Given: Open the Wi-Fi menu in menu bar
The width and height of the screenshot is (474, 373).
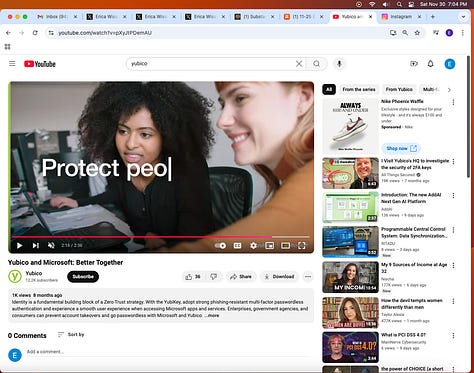Looking at the screenshot, I should click(x=372, y=4).
